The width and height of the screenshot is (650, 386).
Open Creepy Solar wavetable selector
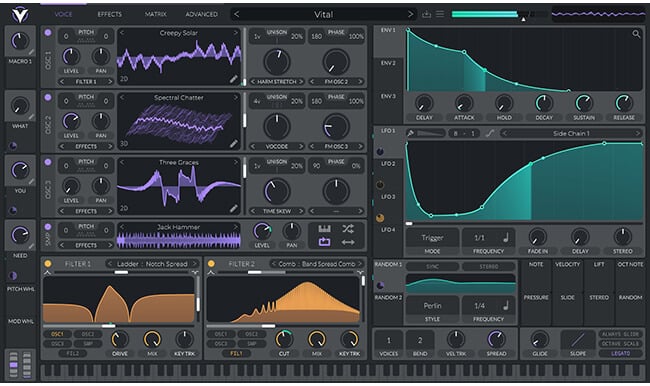[x=179, y=33]
